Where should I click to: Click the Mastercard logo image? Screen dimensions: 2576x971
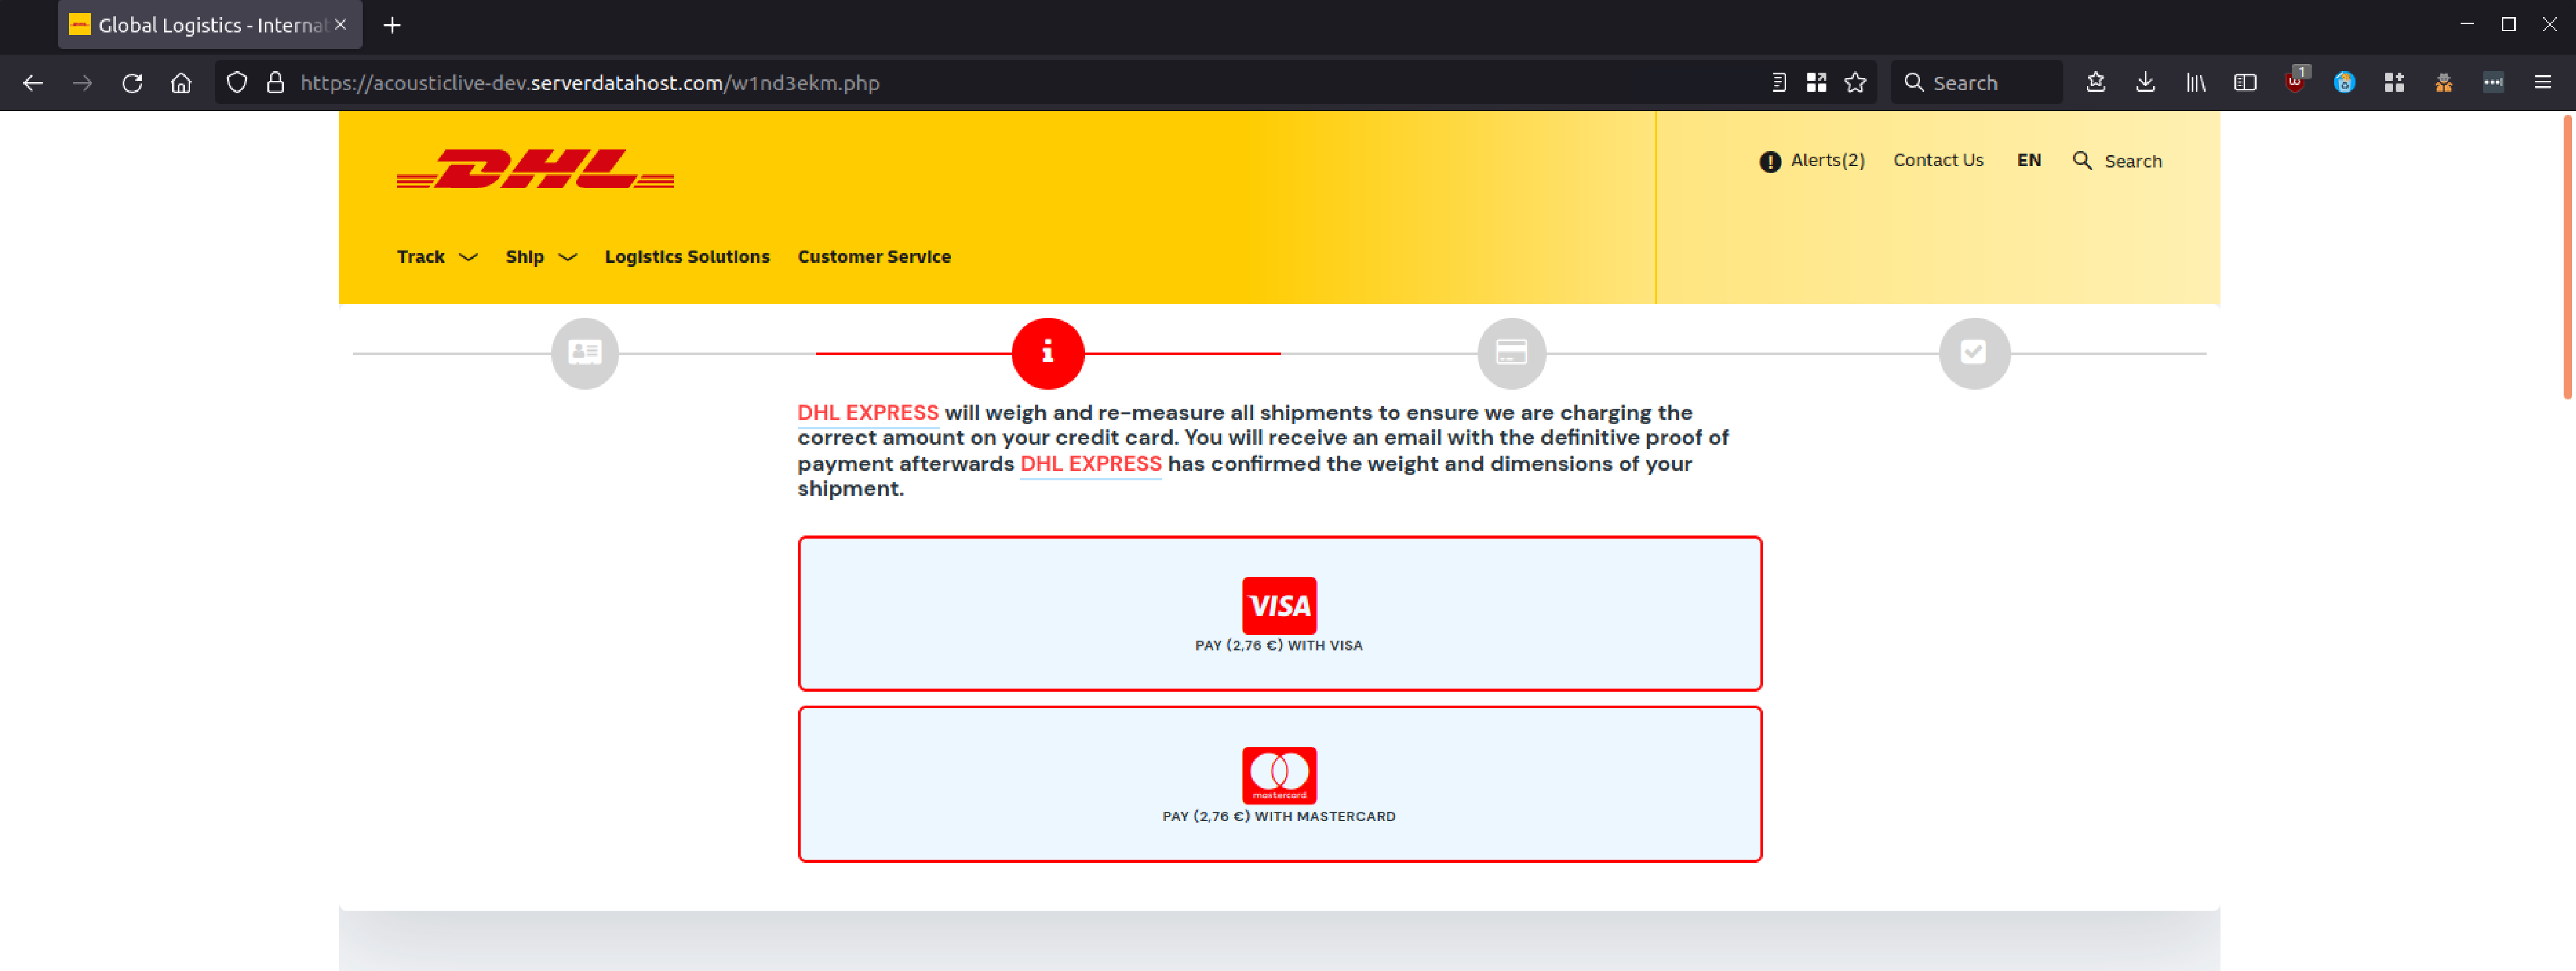pos(1279,775)
